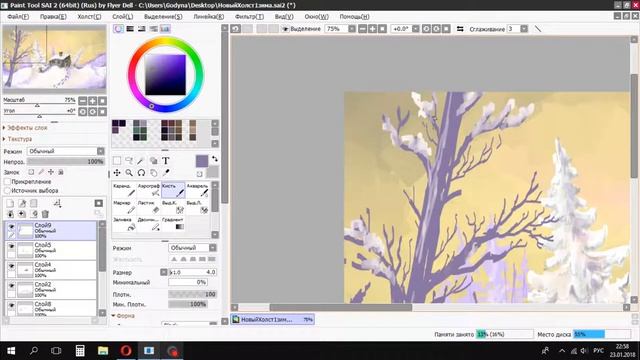Choose the lasso selection tool
This screenshot has height=360, width=640.
(129, 160)
